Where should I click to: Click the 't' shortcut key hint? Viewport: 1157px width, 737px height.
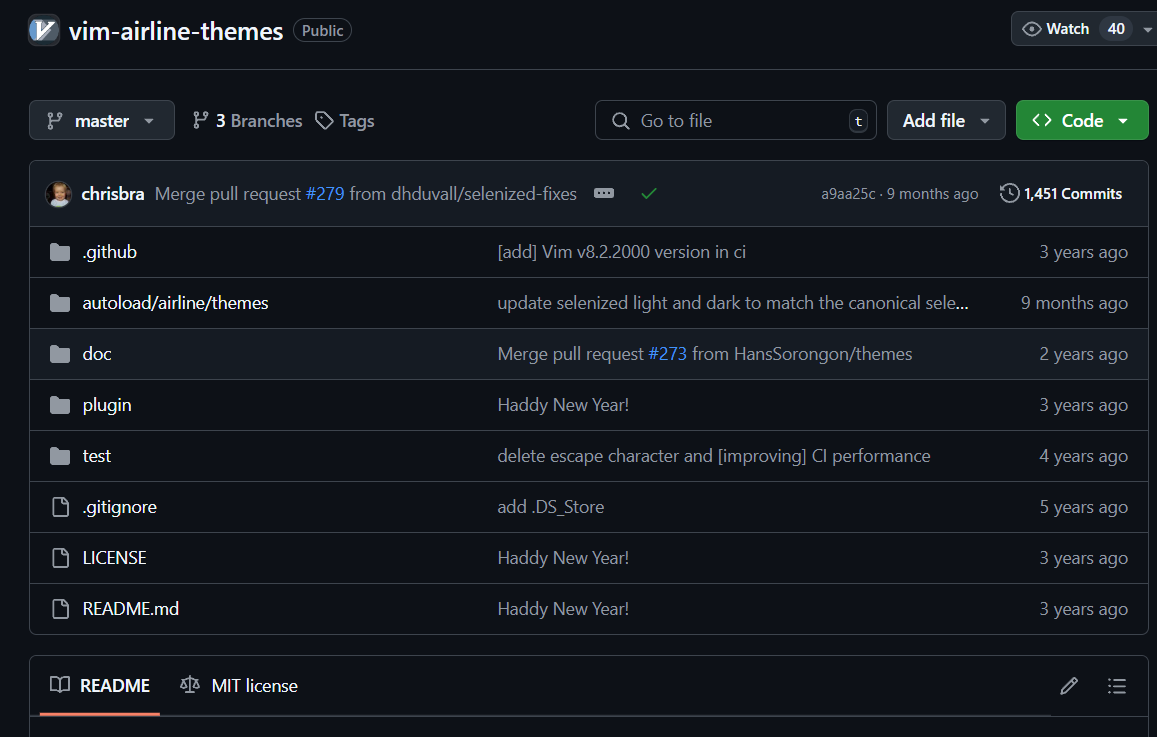click(858, 121)
